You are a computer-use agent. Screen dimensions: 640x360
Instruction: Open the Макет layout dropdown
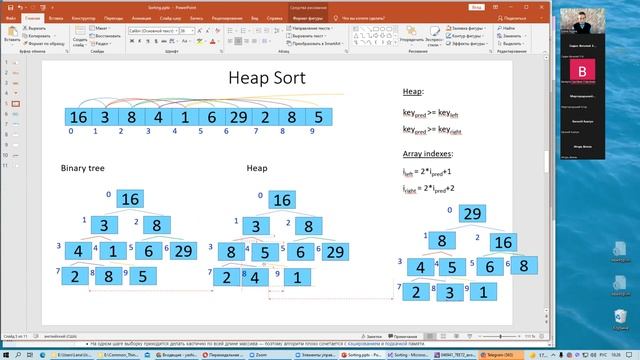[x=99, y=28]
